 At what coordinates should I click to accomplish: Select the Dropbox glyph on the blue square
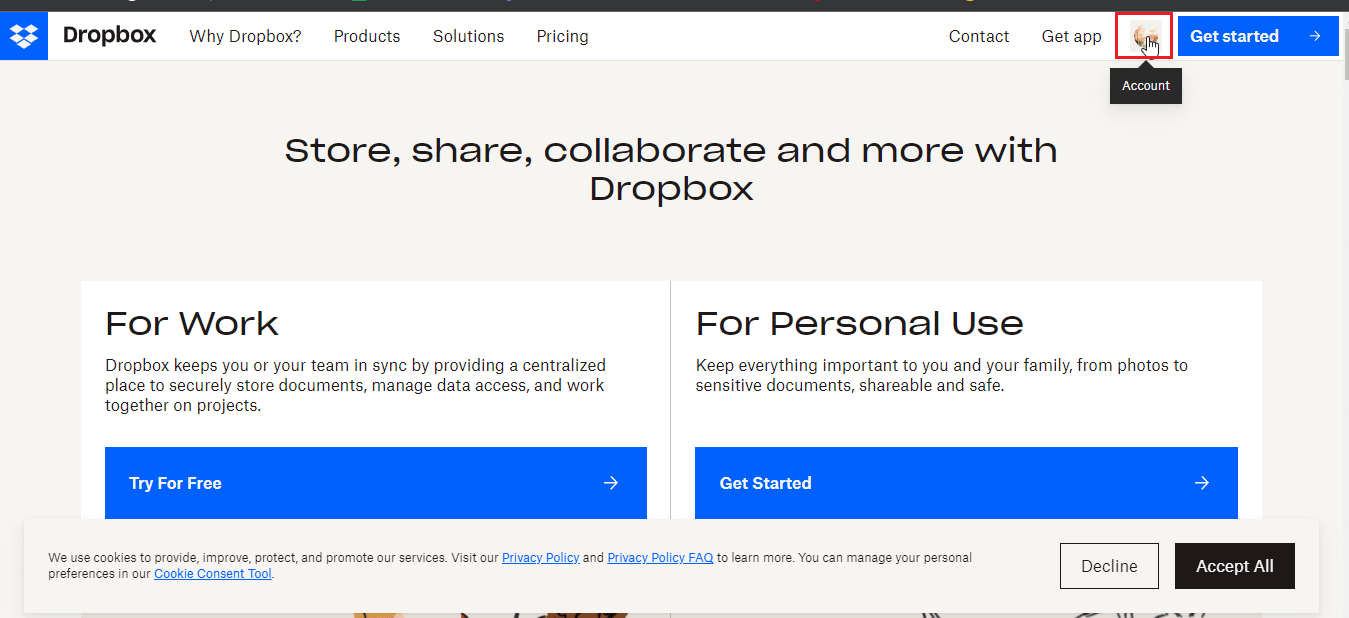pyautogui.click(x=23, y=35)
